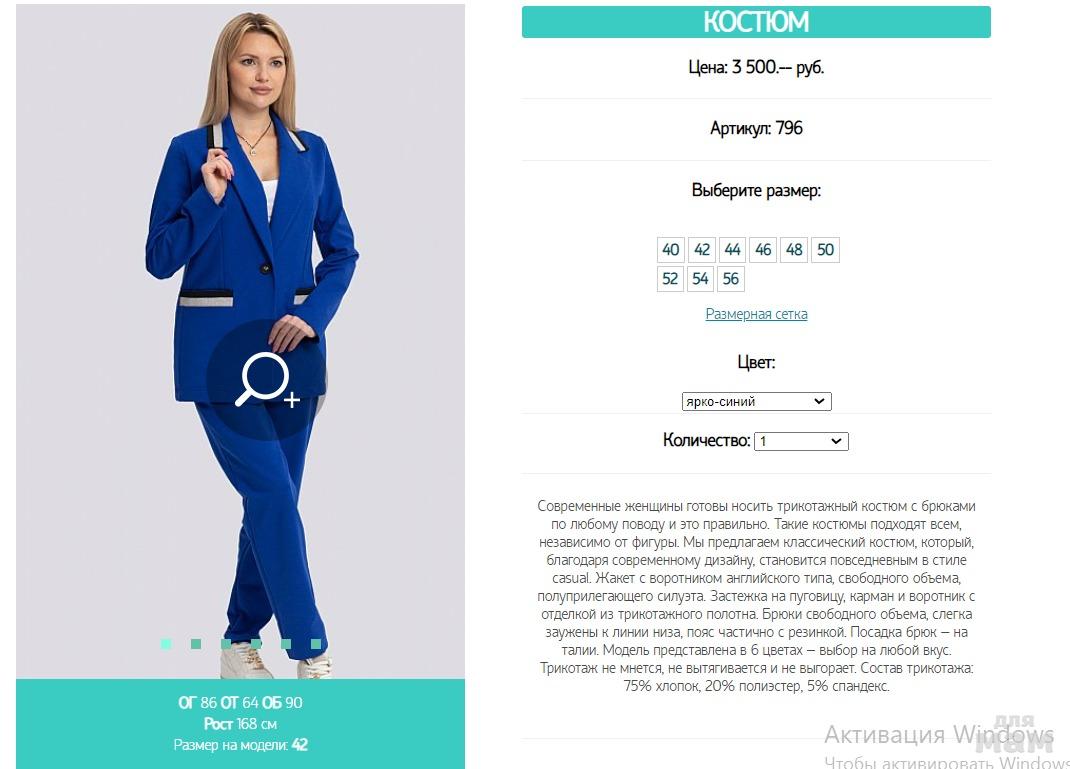Pick size 48 option
The height and width of the screenshot is (769, 1070).
(794, 250)
